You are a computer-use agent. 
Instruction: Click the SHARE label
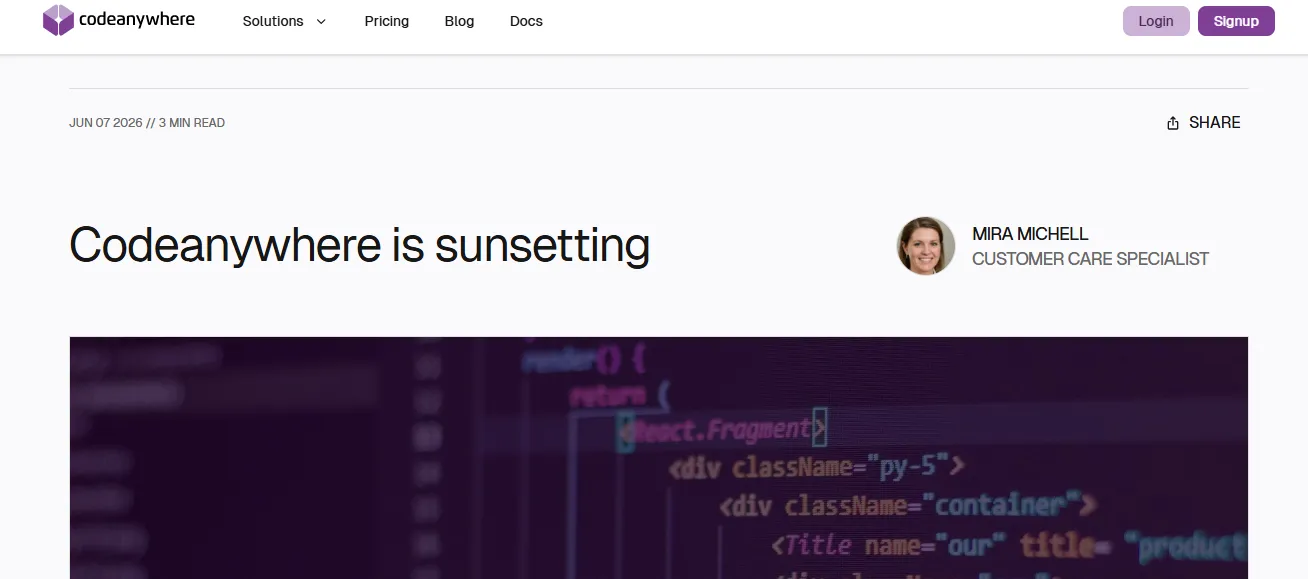[x=1215, y=122]
